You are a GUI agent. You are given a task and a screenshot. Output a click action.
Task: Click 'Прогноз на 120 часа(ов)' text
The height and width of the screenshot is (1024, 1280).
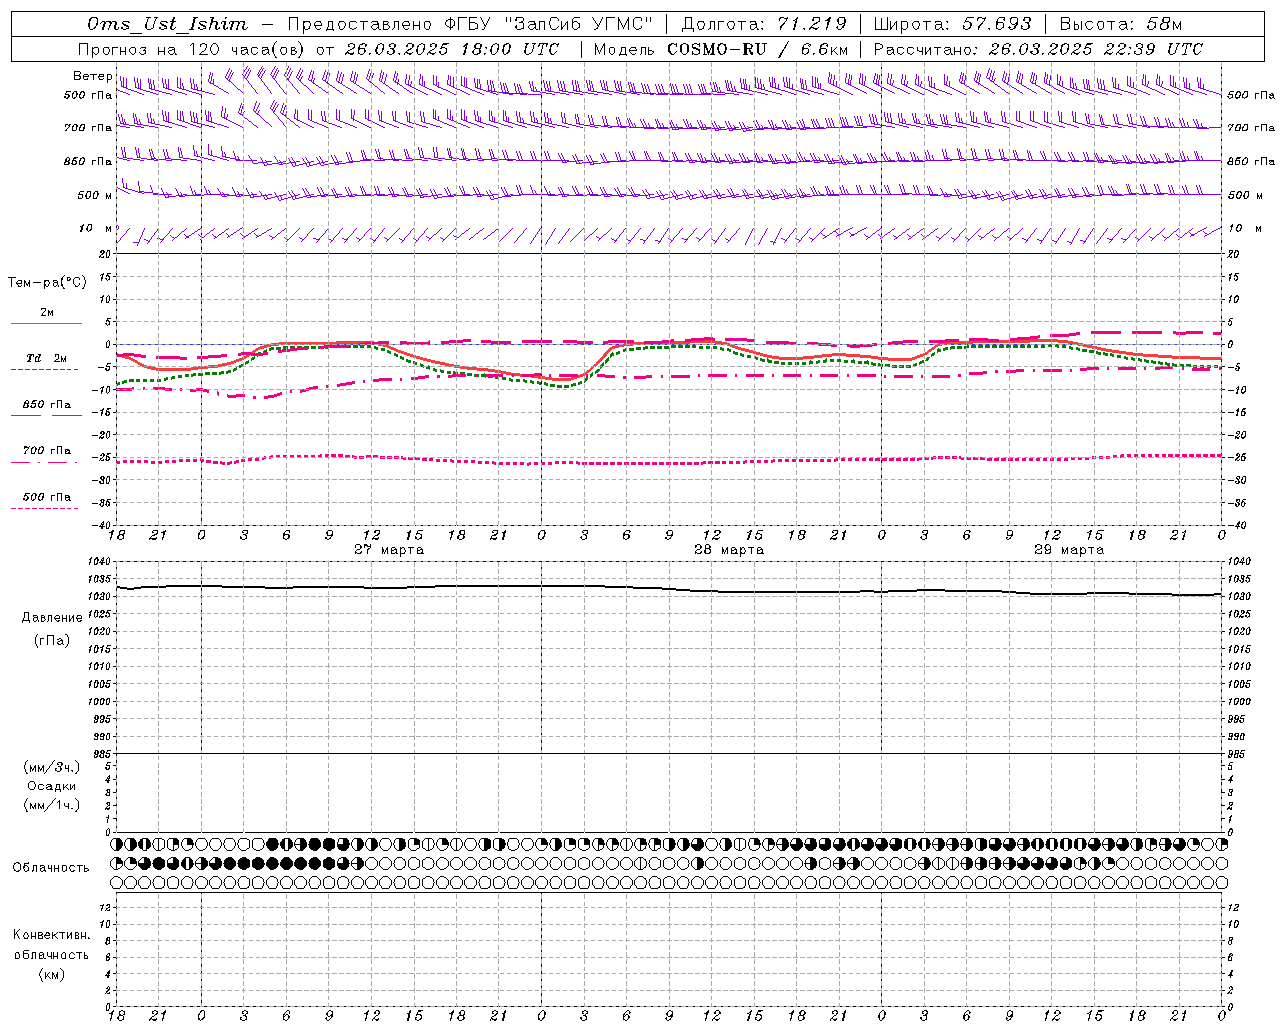pyautogui.click(x=193, y=49)
